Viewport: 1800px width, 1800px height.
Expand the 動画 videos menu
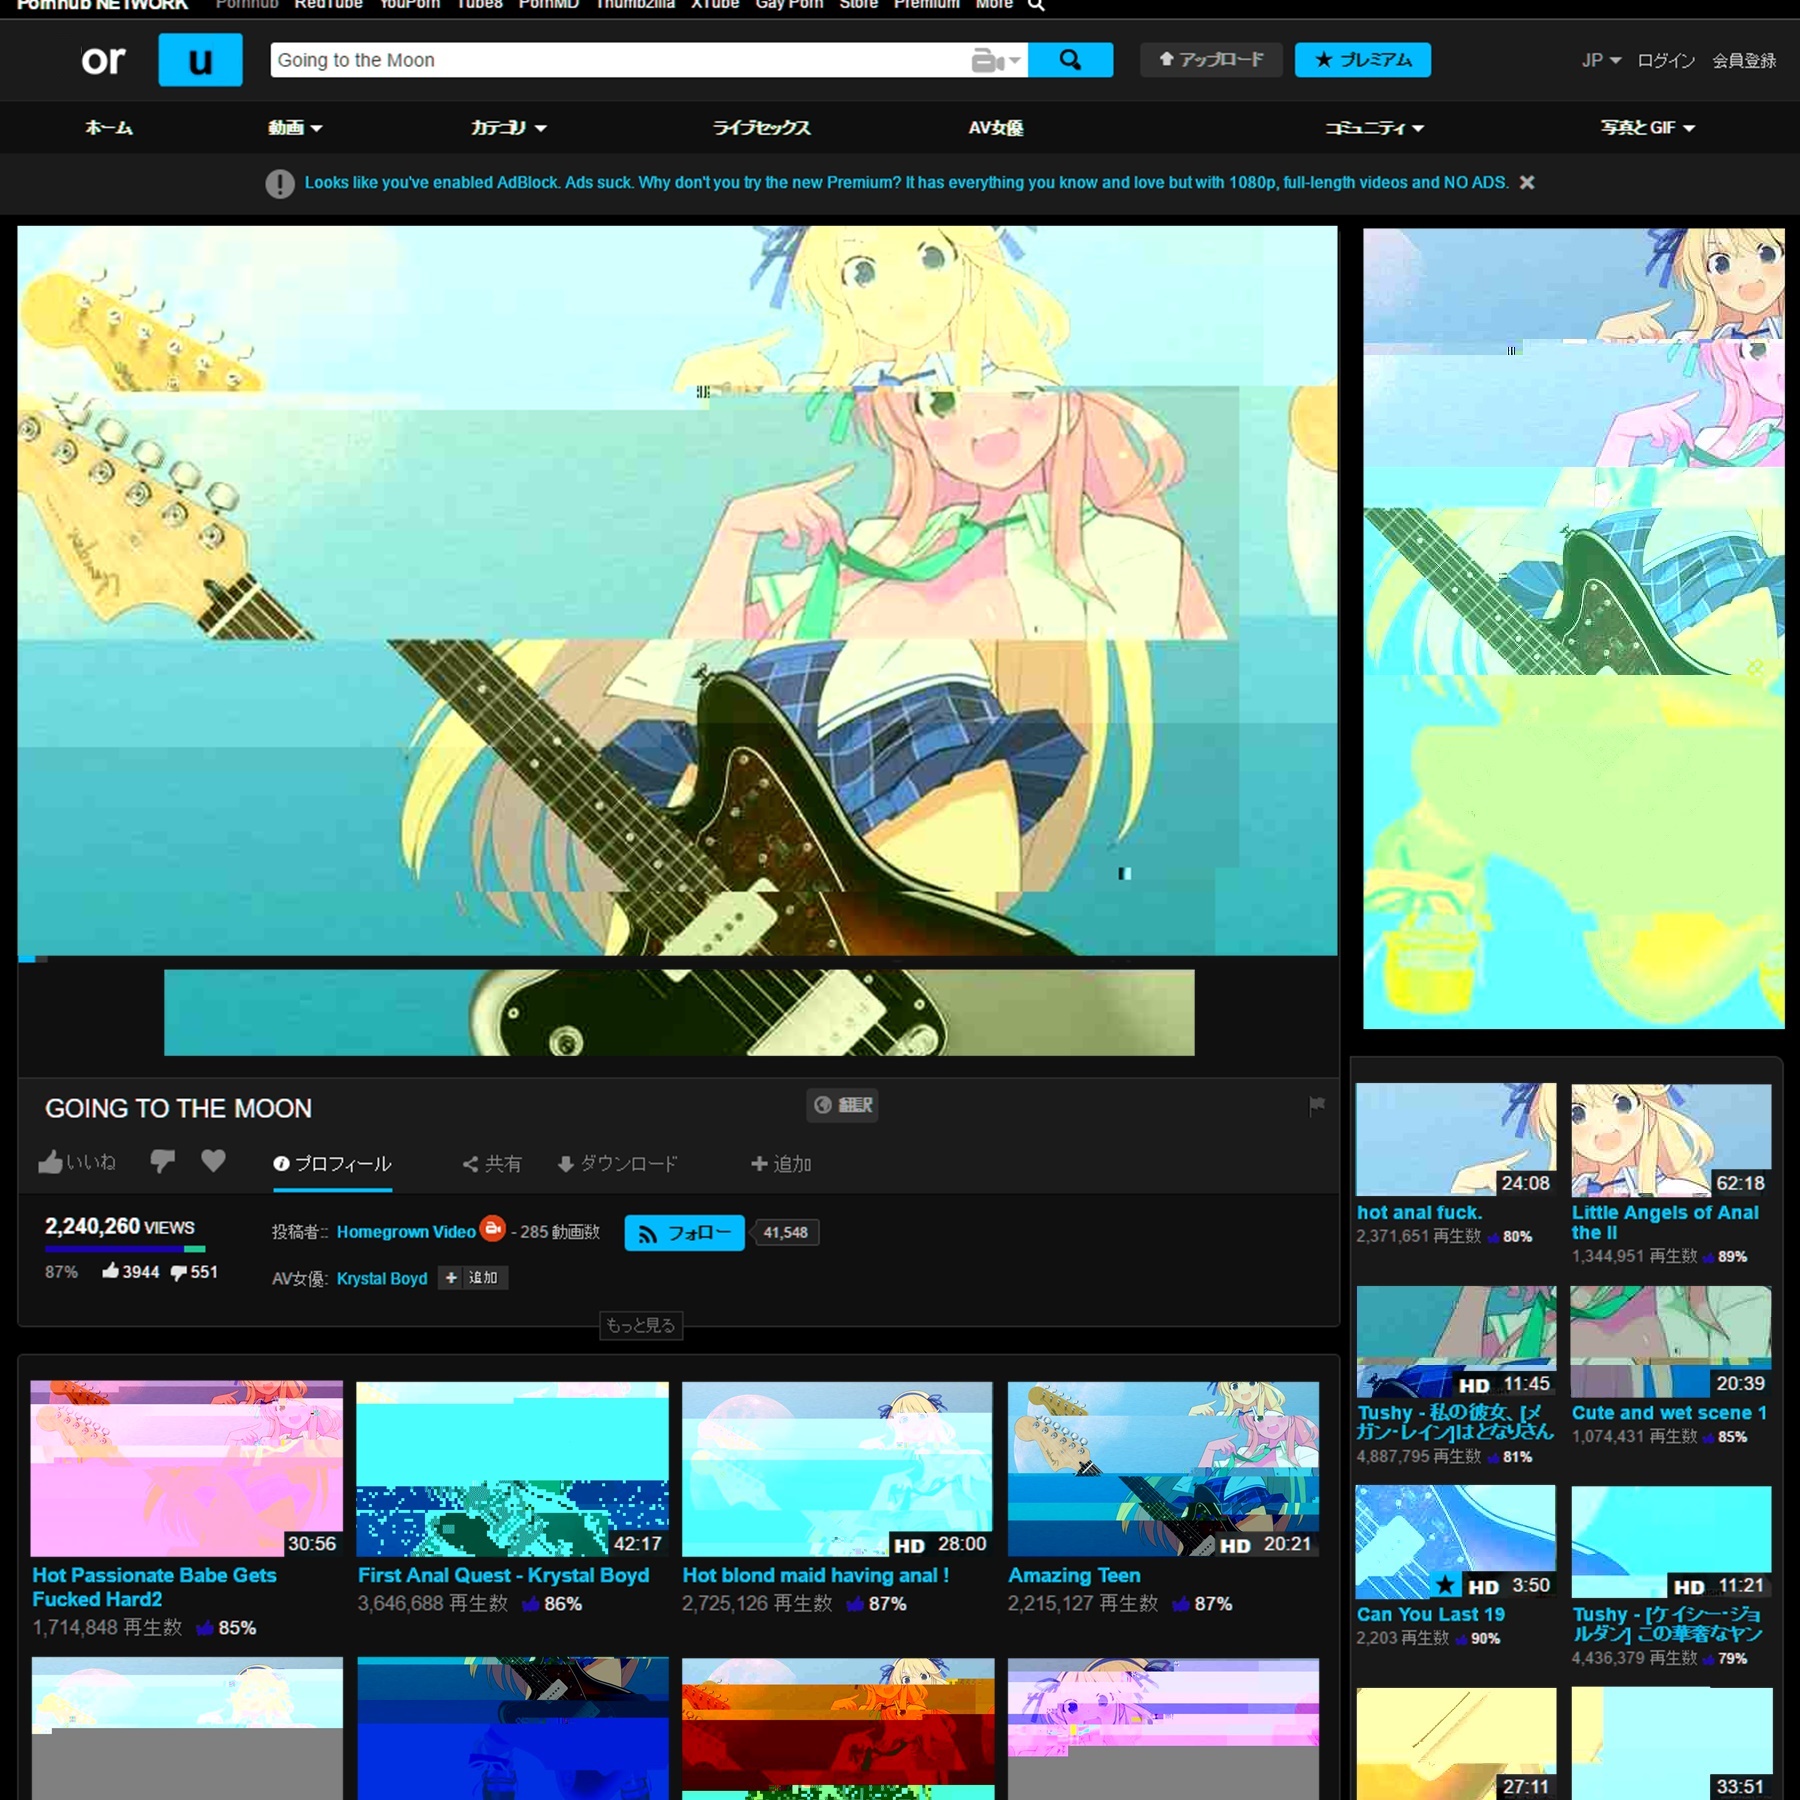coord(295,128)
